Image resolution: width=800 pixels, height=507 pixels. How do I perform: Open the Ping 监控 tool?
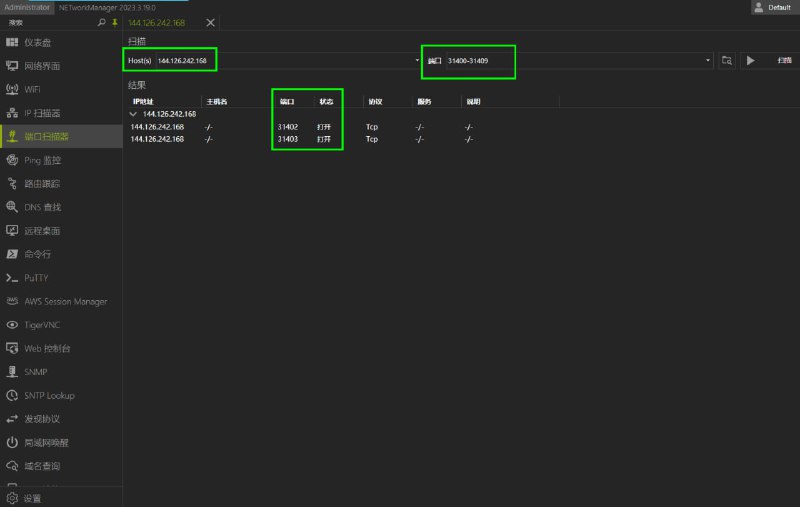pyautogui.click(x=42, y=160)
